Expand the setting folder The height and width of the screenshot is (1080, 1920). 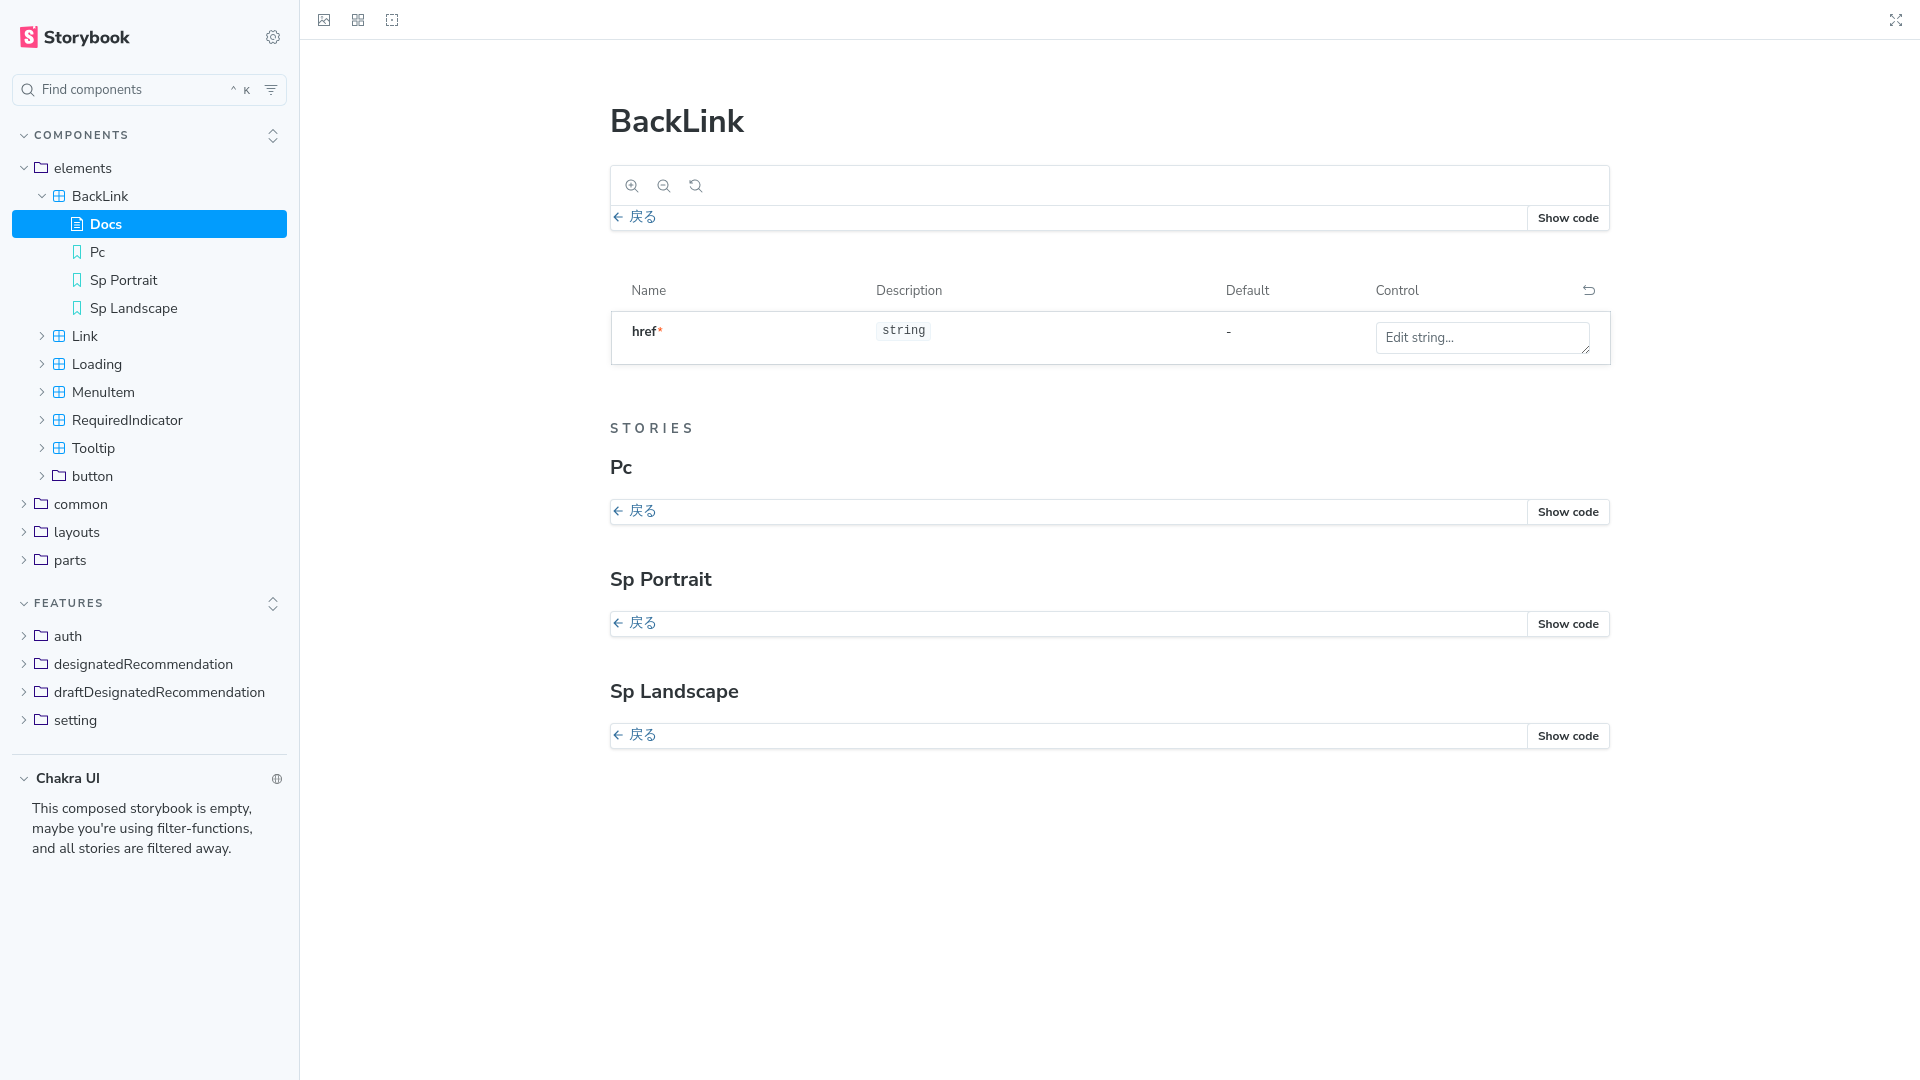coord(149,720)
